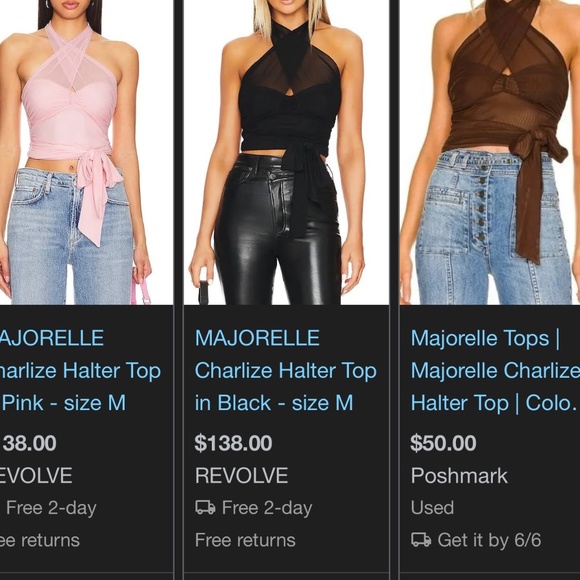Click Free returns under the black top
The height and width of the screenshot is (580, 580).
click(245, 540)
